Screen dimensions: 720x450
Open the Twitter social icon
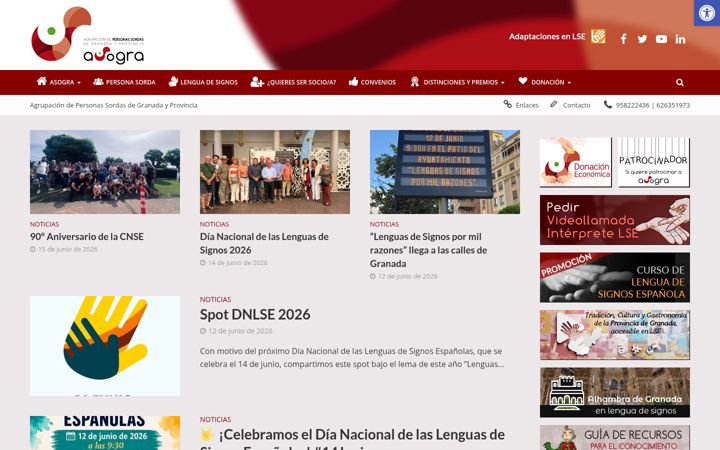(x=642, y=39)
